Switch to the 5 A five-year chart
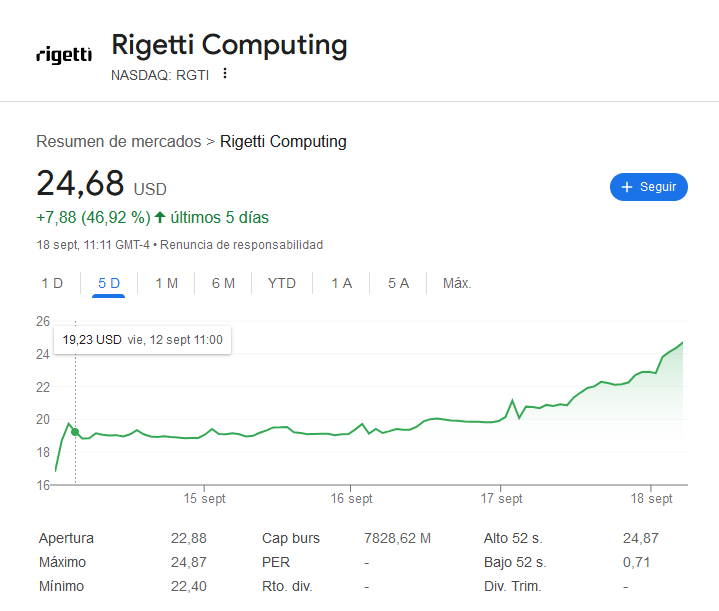This screenshot has width=719, height=611. pyautogui.click(x=398, y=283)
